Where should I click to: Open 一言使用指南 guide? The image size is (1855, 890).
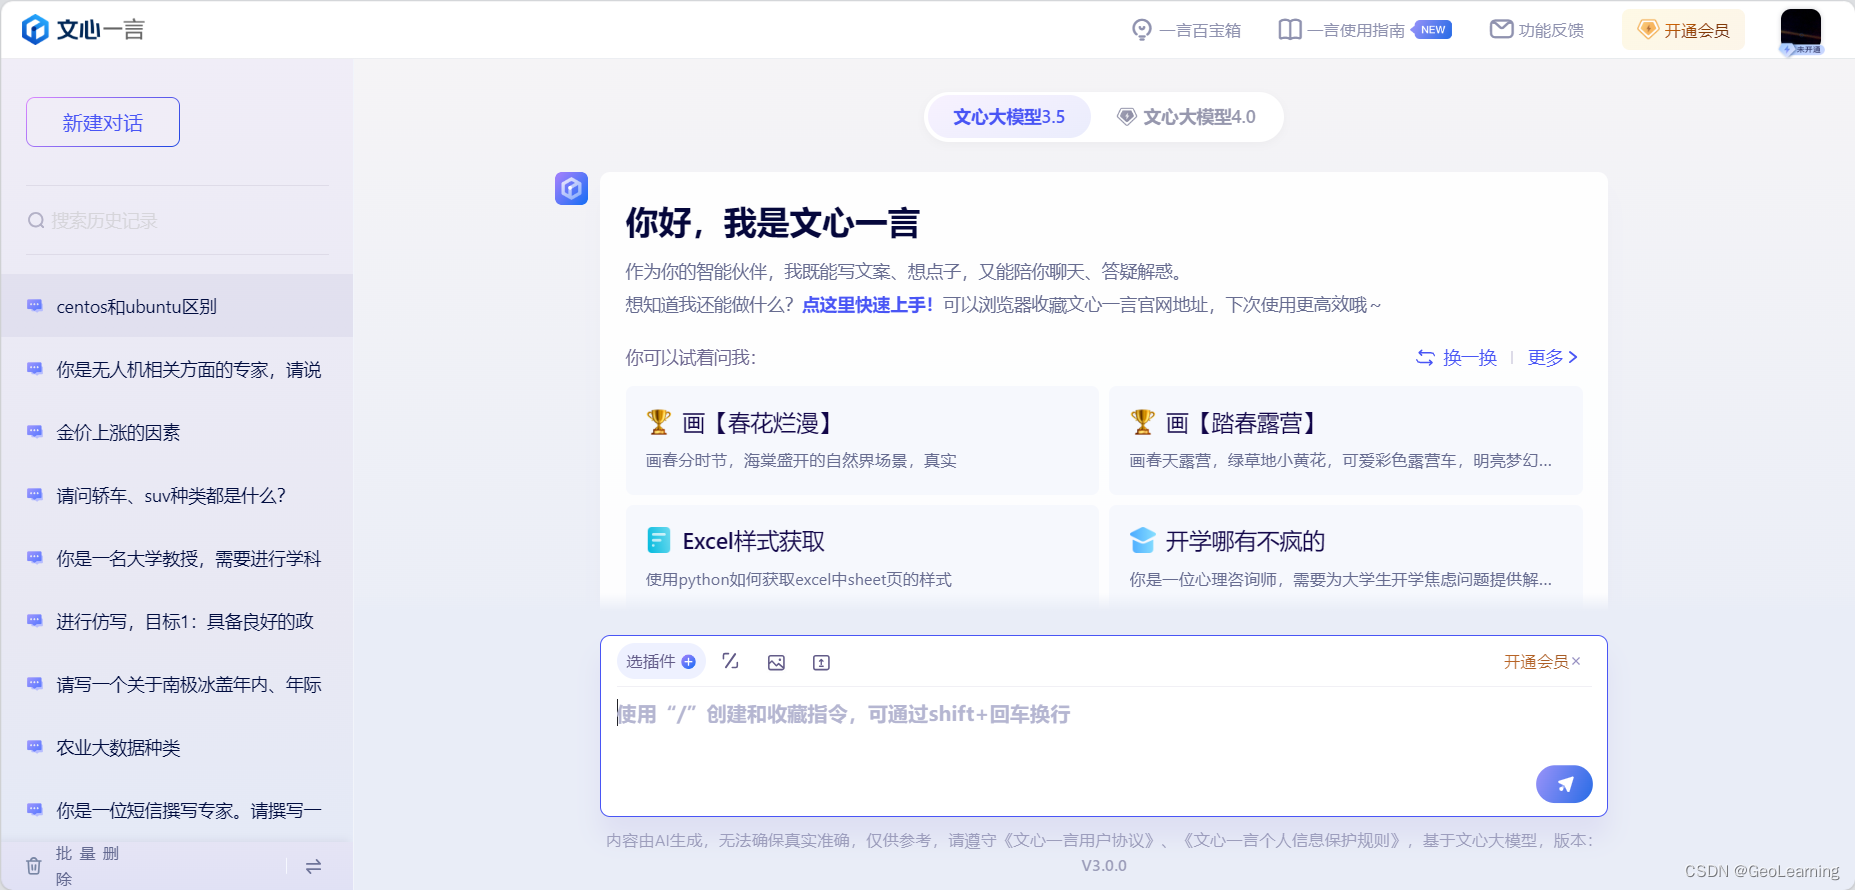1342,30
